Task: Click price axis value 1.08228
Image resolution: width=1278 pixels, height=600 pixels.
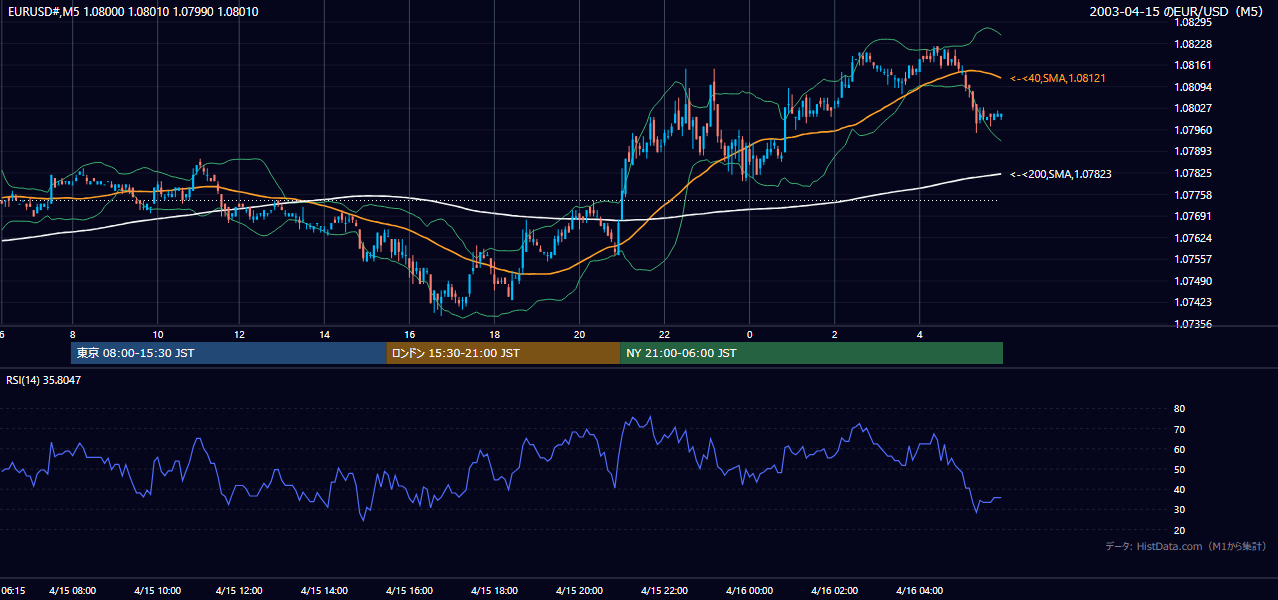Action: pos(1193,44)
